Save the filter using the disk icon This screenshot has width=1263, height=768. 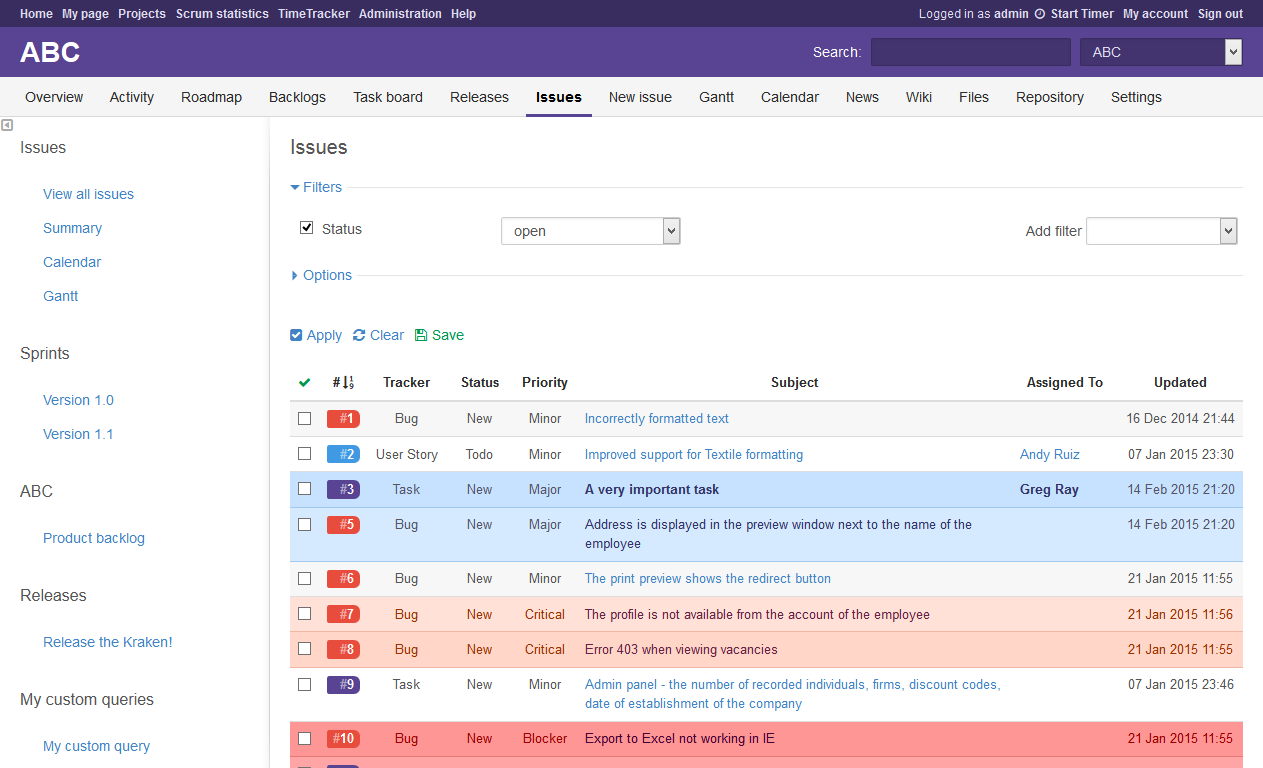tap(423, 335)
